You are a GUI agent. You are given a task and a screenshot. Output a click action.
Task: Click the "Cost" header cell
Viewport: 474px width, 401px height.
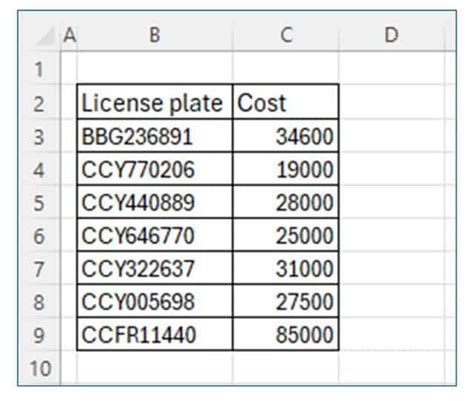[286, 102]
